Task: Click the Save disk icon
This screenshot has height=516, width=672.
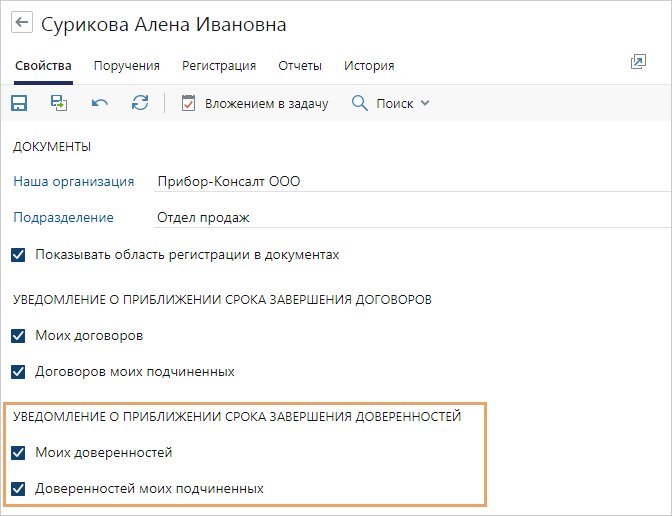Action: coord(19,103)
